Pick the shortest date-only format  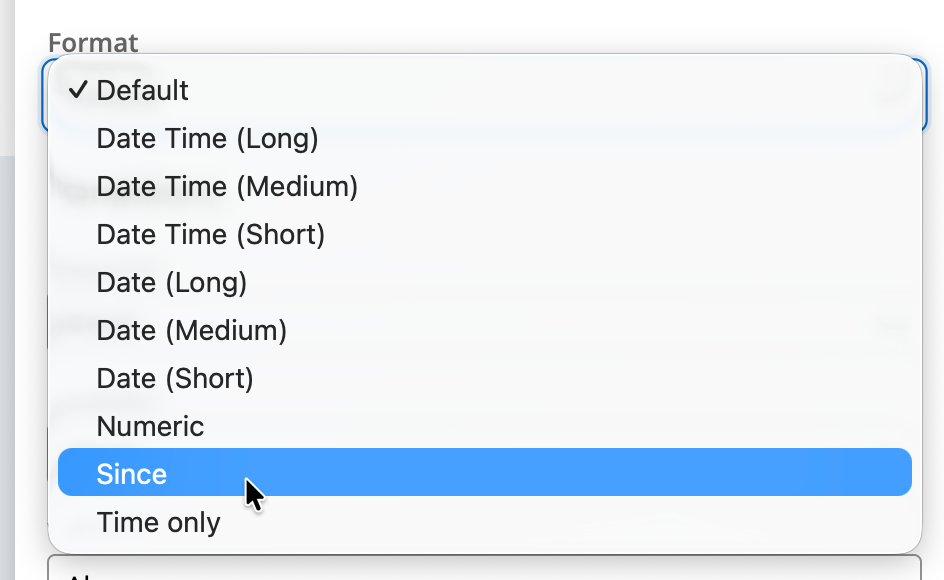click(175, 378)
